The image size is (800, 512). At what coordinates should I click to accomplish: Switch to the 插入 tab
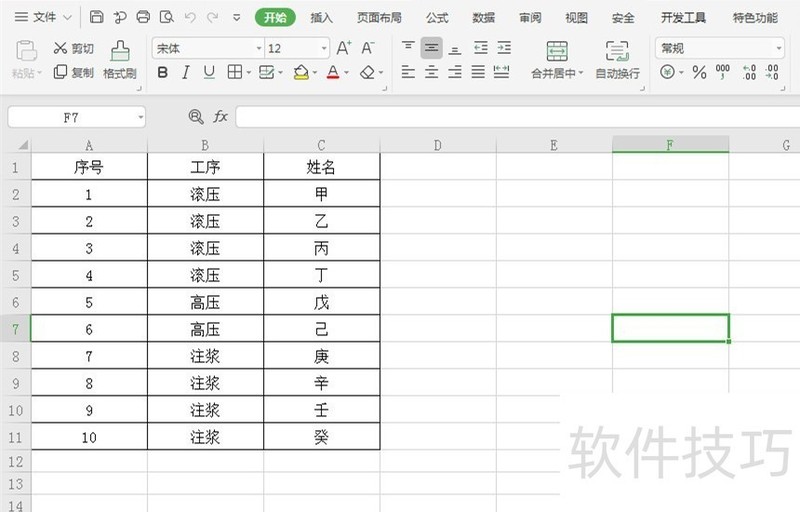321,18
